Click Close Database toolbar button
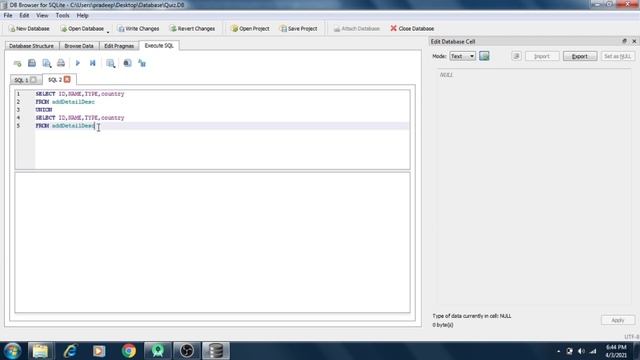Screen dimensions: 640x360 pyautogui.click(x=412, y=29)
